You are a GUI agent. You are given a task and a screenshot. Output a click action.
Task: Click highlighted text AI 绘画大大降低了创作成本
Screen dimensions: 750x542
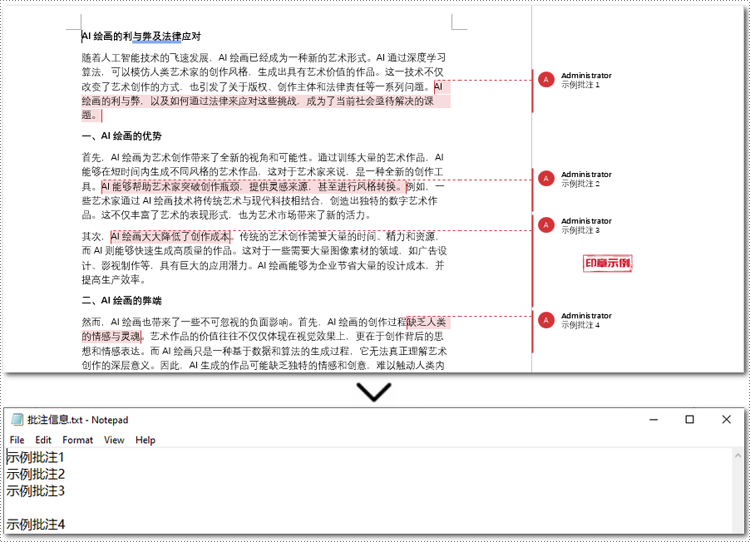[x=170, y=236]
